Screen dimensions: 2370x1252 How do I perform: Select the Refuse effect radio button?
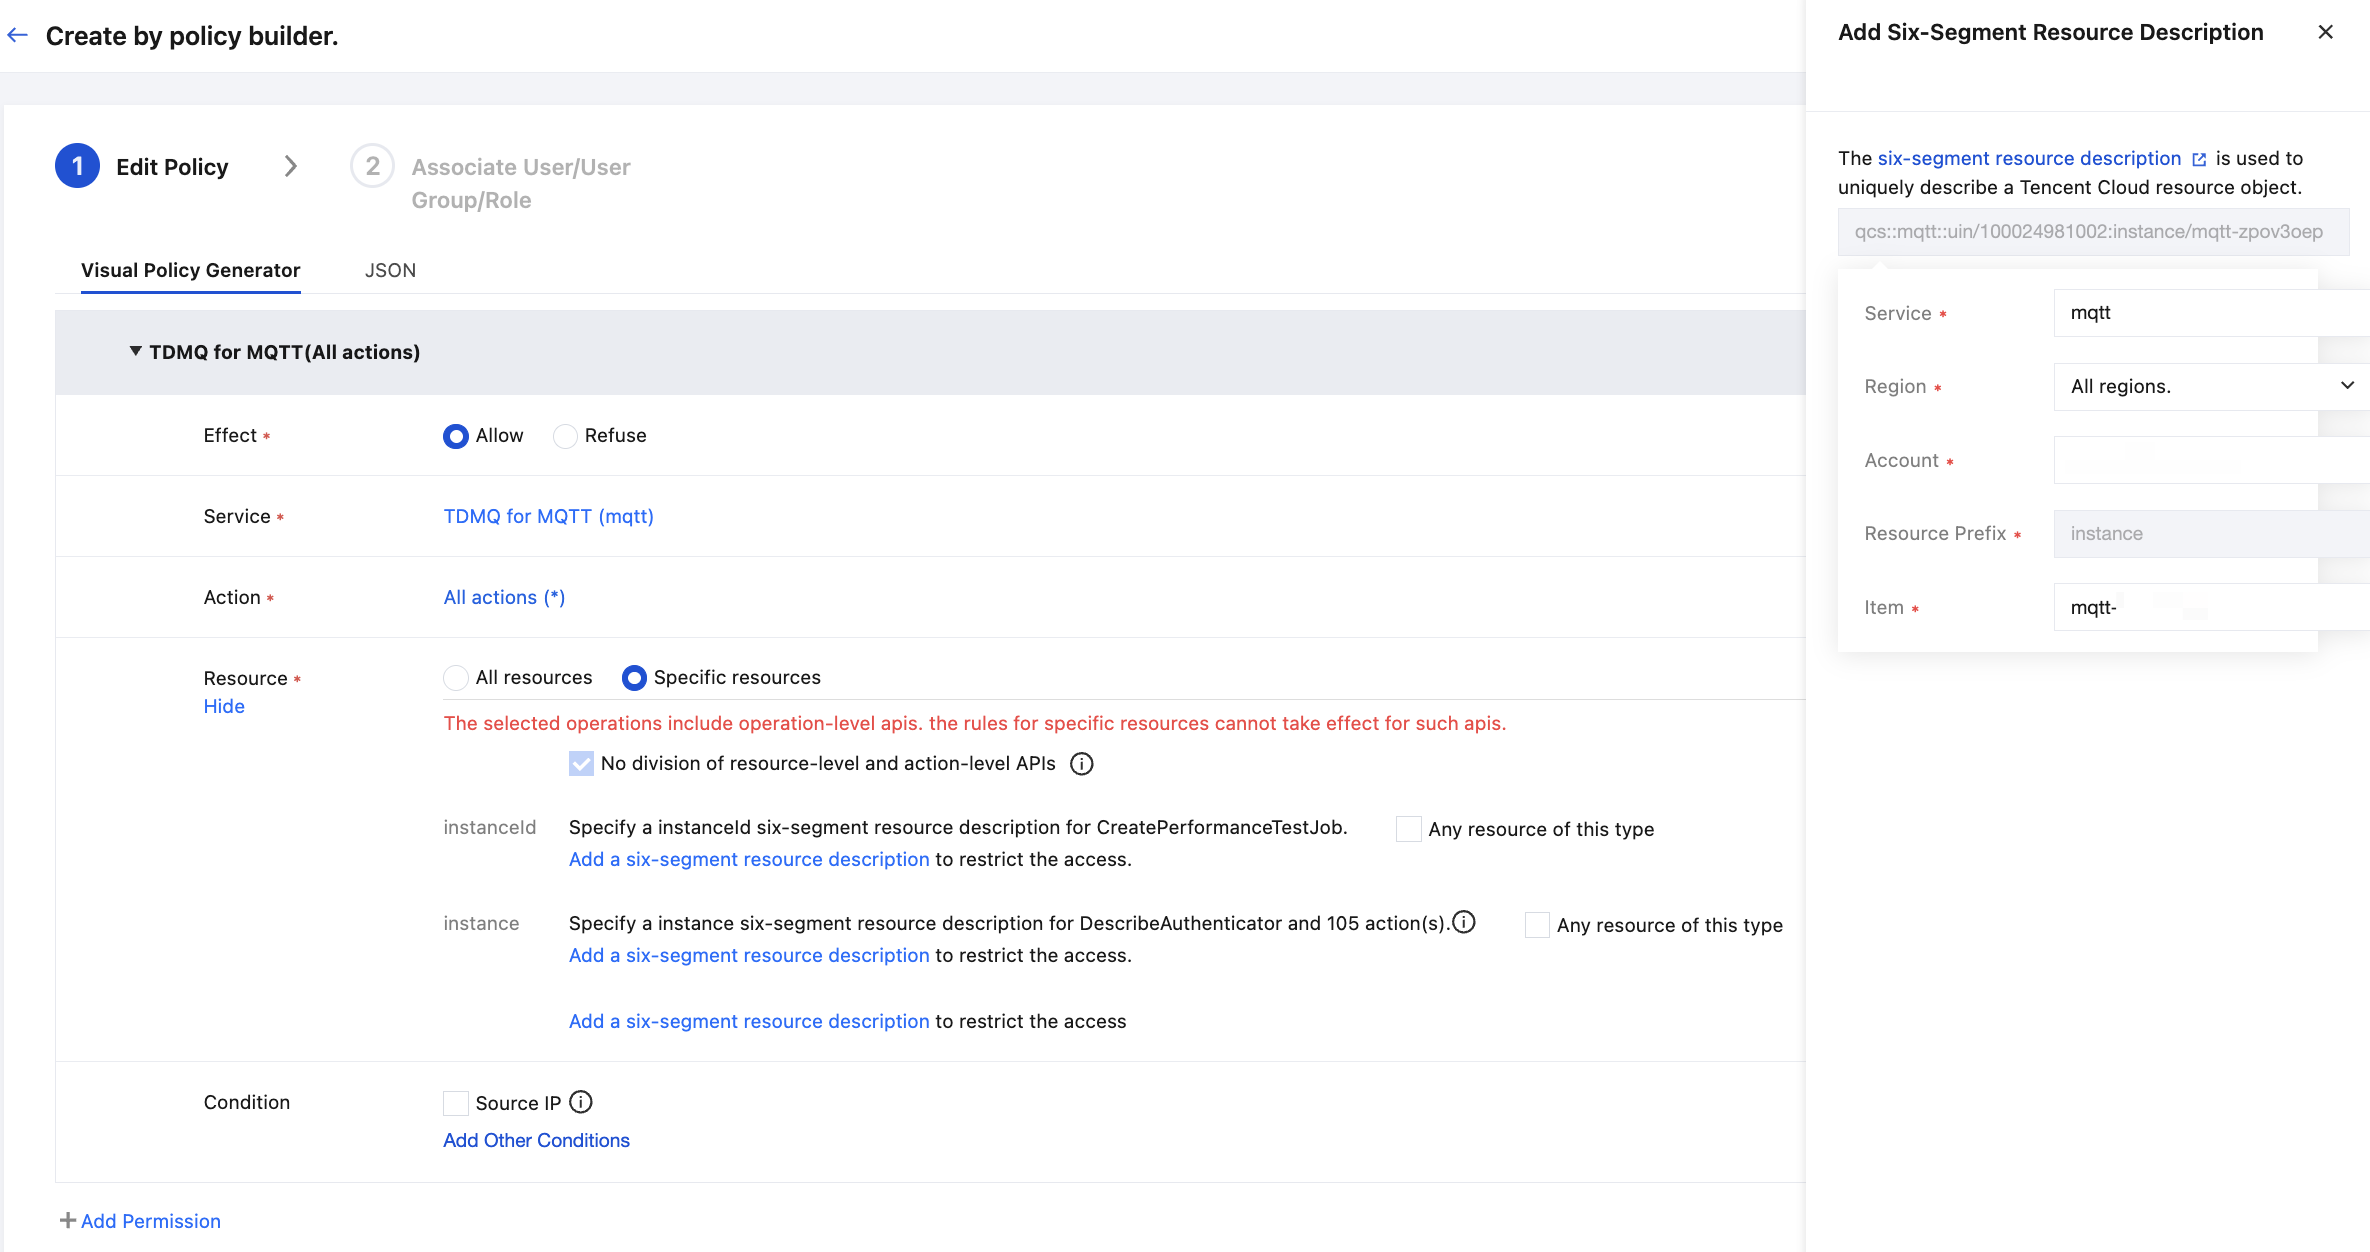565,436
